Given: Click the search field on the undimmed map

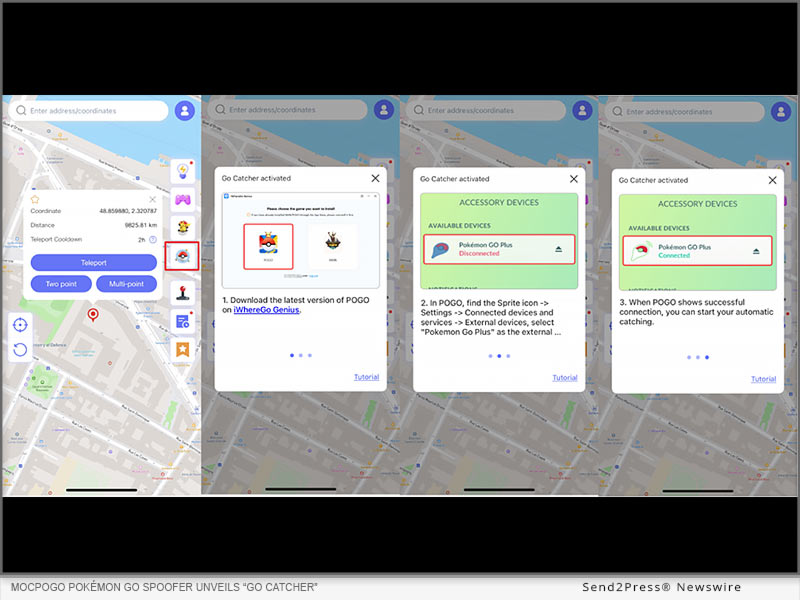Looking at the screenshot, I should [95, 111].
